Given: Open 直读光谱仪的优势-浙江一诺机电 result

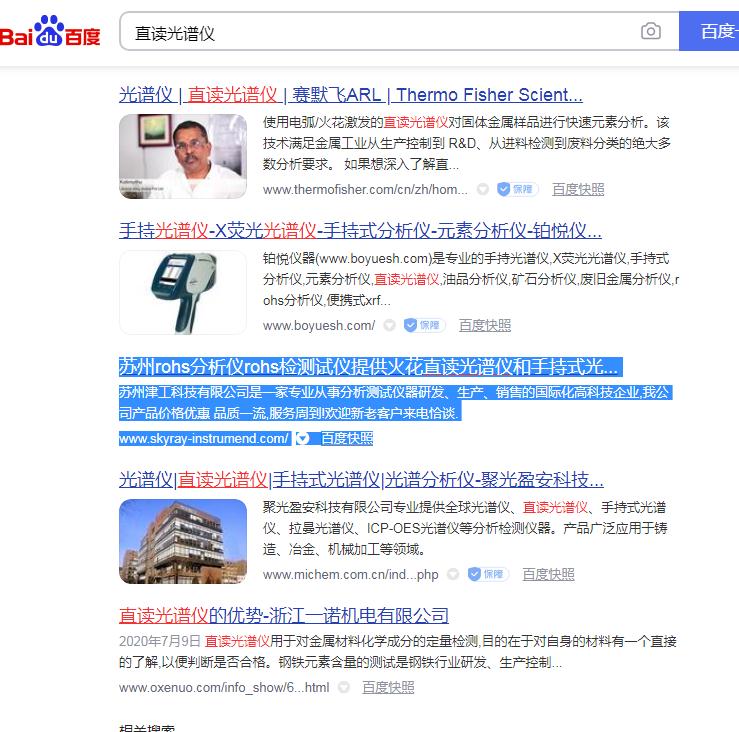Looking at the screenshot, I should [283, 615].
